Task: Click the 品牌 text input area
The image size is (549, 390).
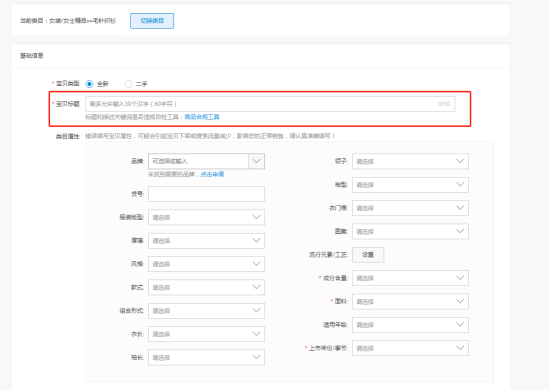Action: point(199,161)
